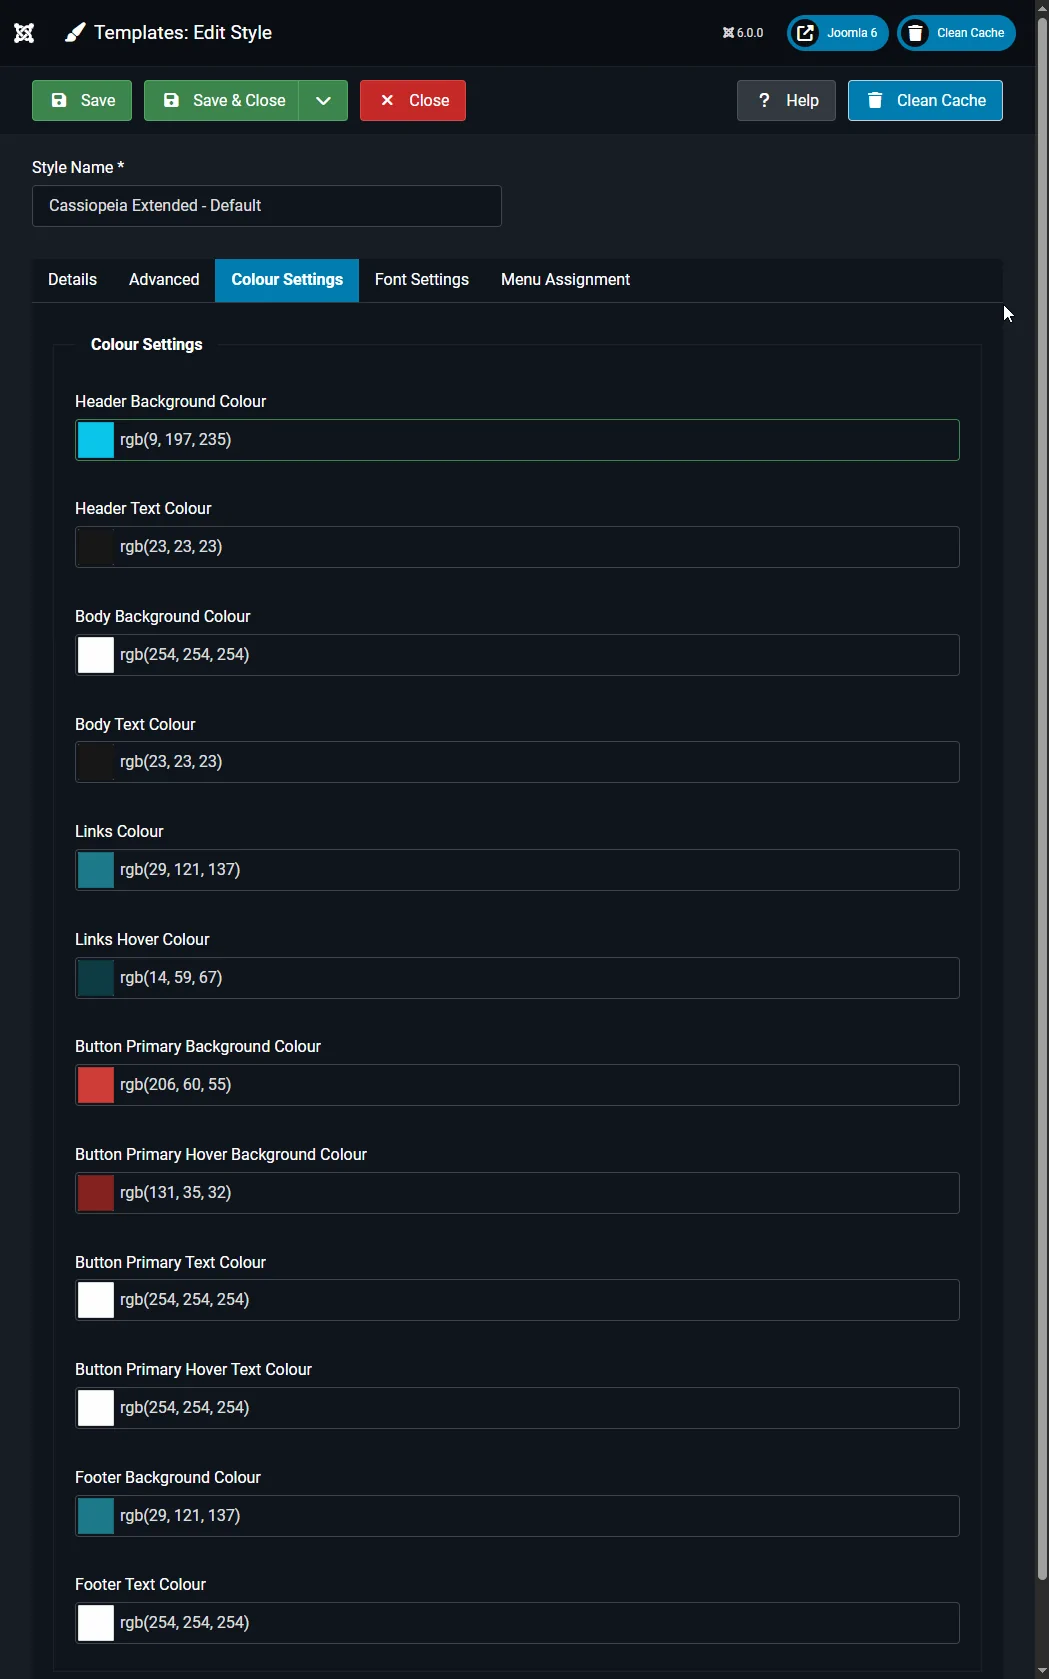Click the Joomla logo icon
Image resolution: width=1049 pixels, height=1679 pixels.
coord(24,33)
